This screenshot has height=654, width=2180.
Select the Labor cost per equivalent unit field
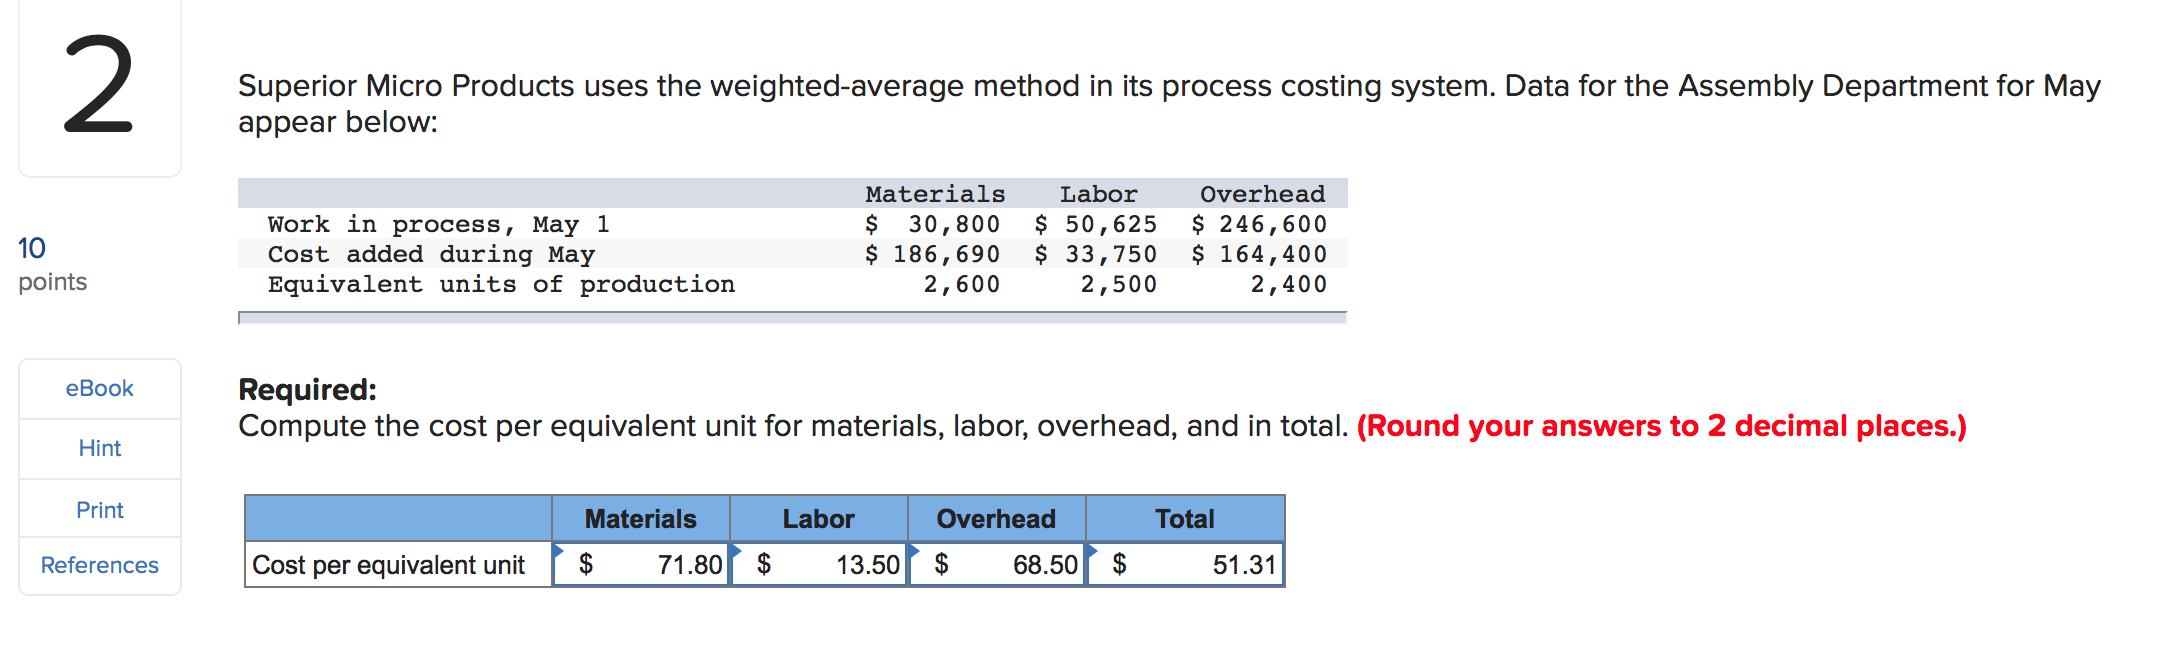pyautogui.click(x=819, y=565)
